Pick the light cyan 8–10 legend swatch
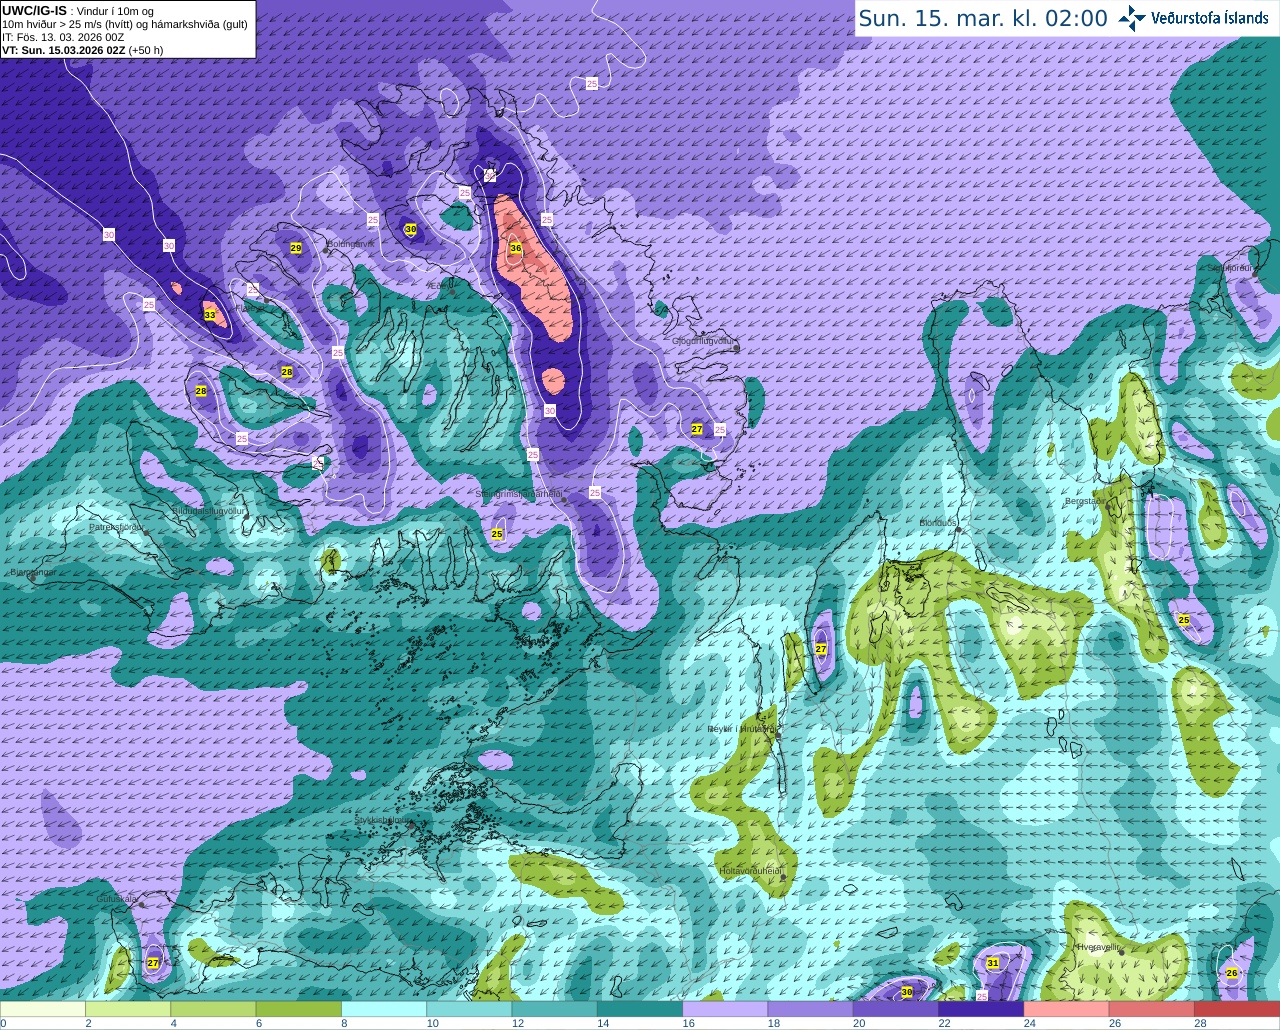The height and width of the screenshot is (1030, 1280). 384,1009
